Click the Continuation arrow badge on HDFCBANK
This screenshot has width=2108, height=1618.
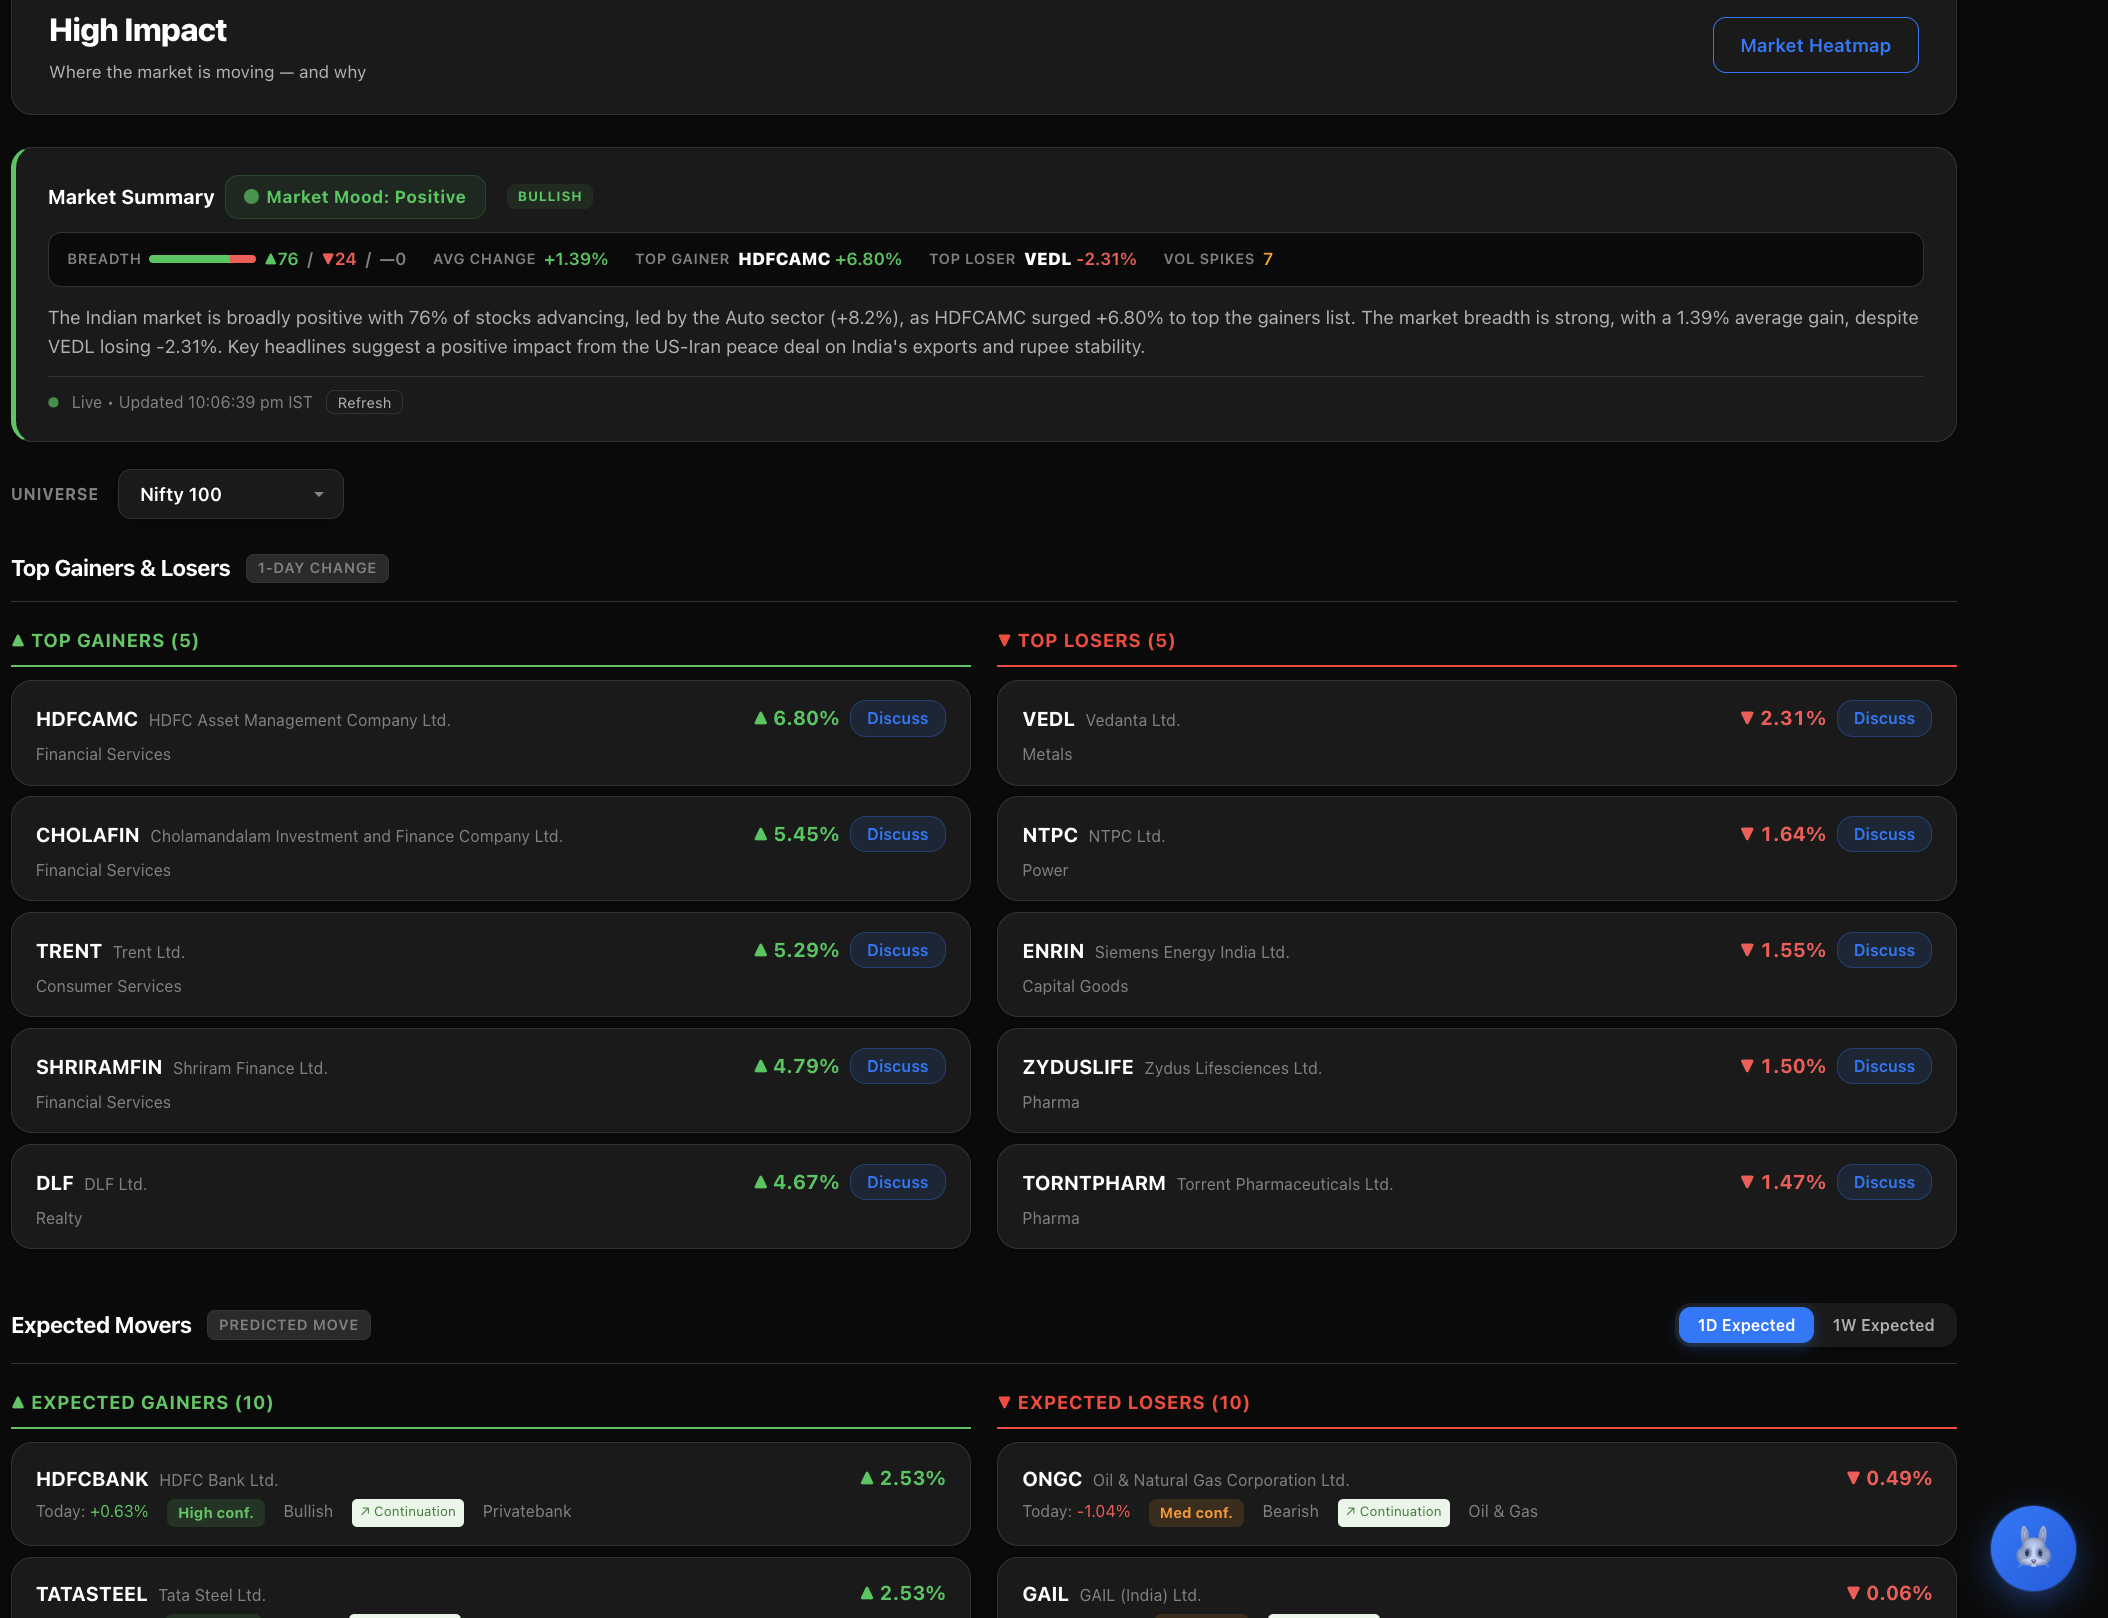click(408, 1512)
